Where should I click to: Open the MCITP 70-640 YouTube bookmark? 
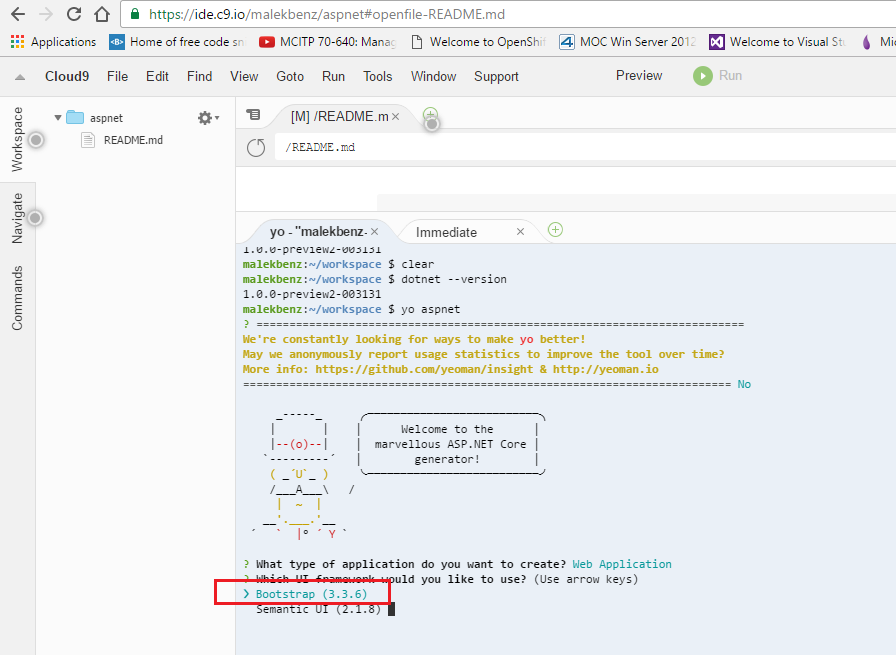coord(327,42)
